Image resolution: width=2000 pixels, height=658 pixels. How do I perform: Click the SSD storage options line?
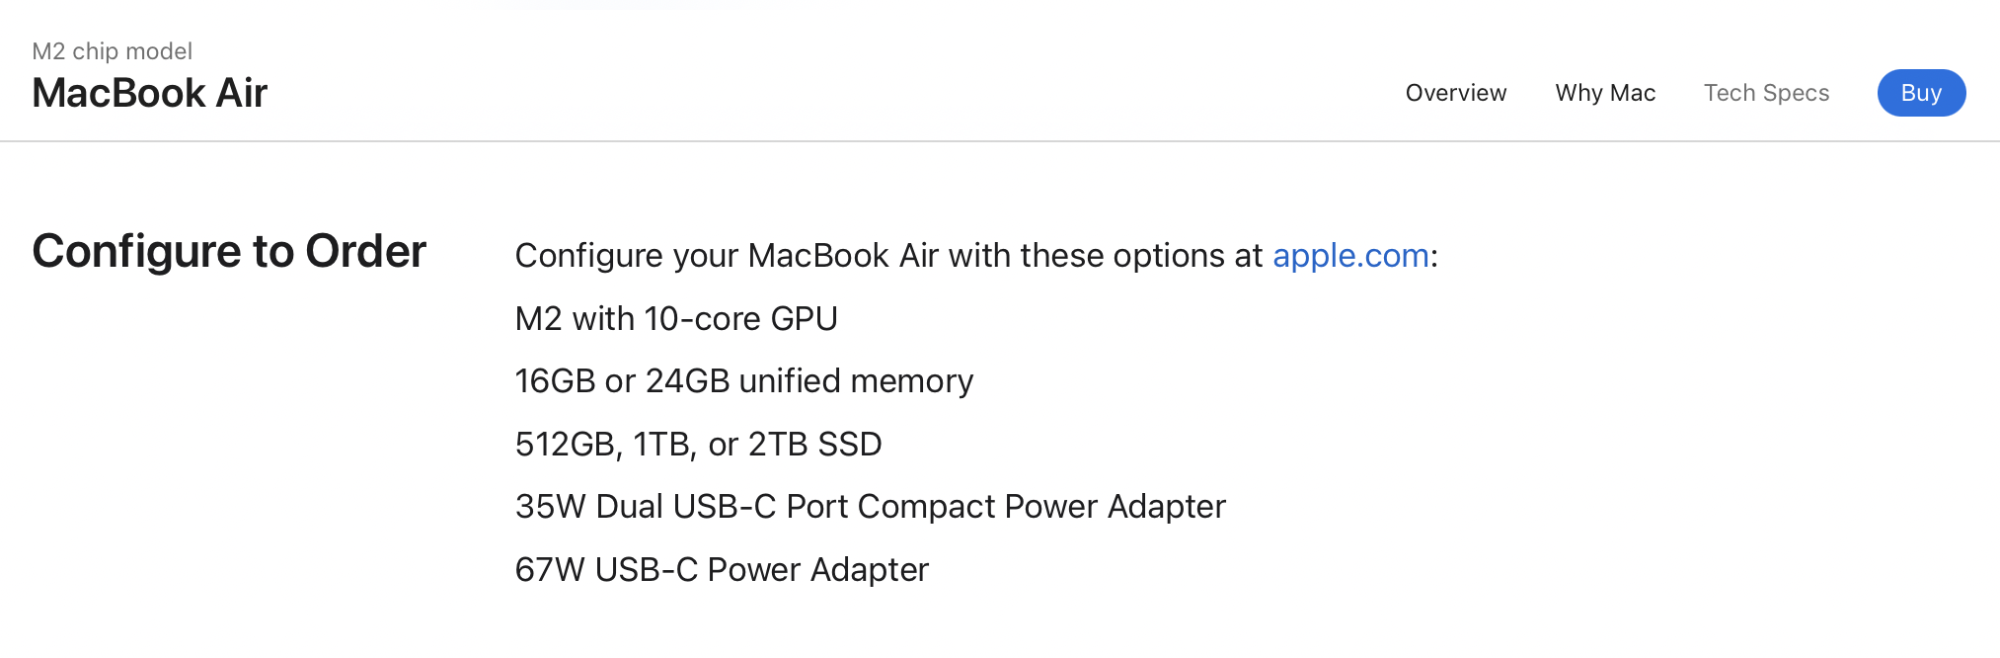point(698,444)
